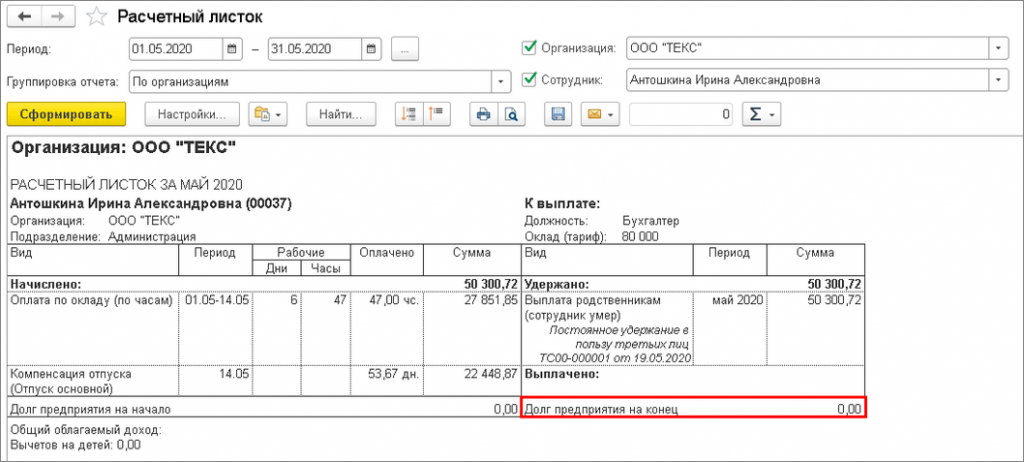
Task: Save report using the floppy disk icon
Action: 558,114
